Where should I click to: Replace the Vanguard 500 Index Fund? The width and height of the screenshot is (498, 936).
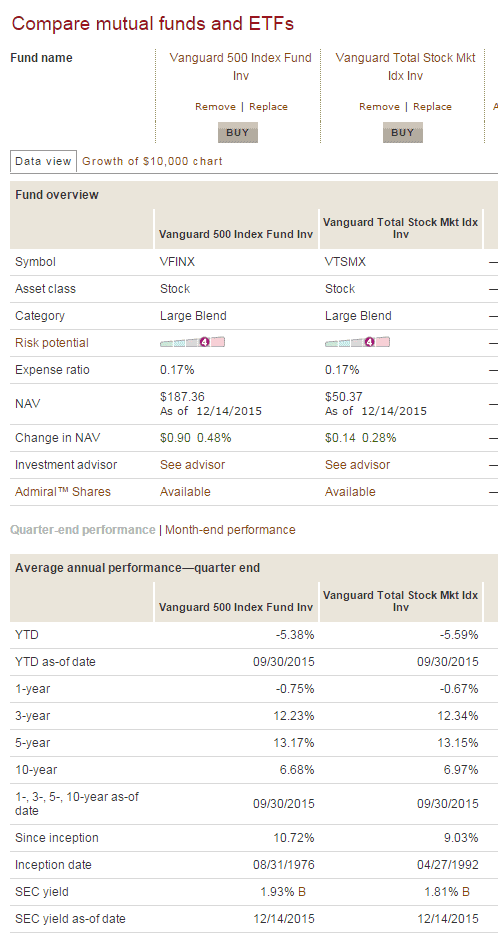[x=268, y=107]
